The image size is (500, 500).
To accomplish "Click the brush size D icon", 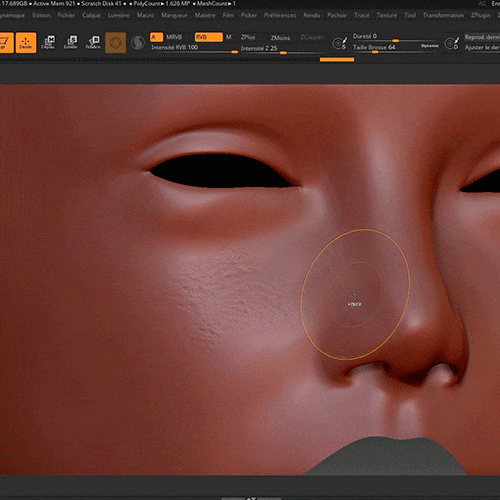I will pyautogui.click(x=452, y=43).
